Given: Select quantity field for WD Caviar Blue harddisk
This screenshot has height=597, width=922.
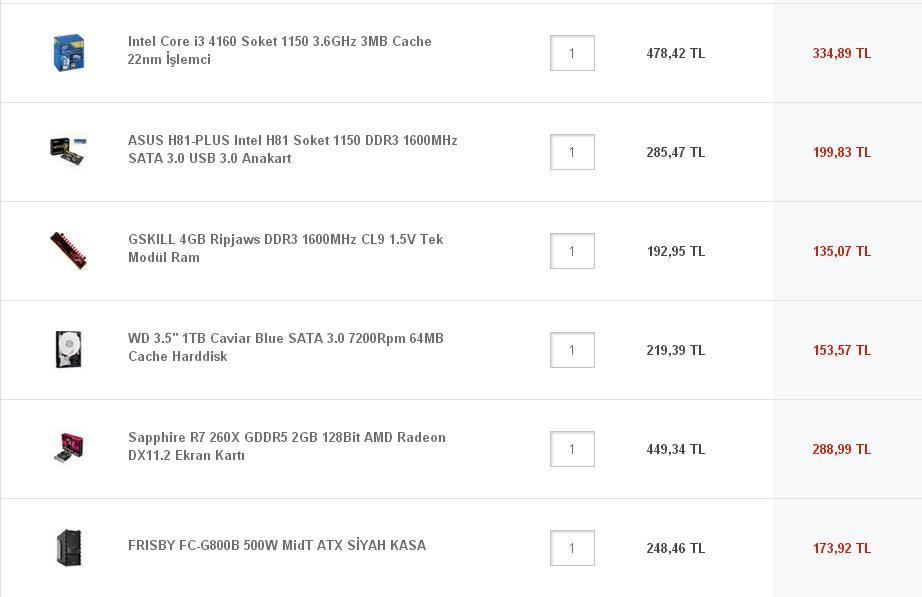Looking at the screenshot, I should tap(572, 350).
